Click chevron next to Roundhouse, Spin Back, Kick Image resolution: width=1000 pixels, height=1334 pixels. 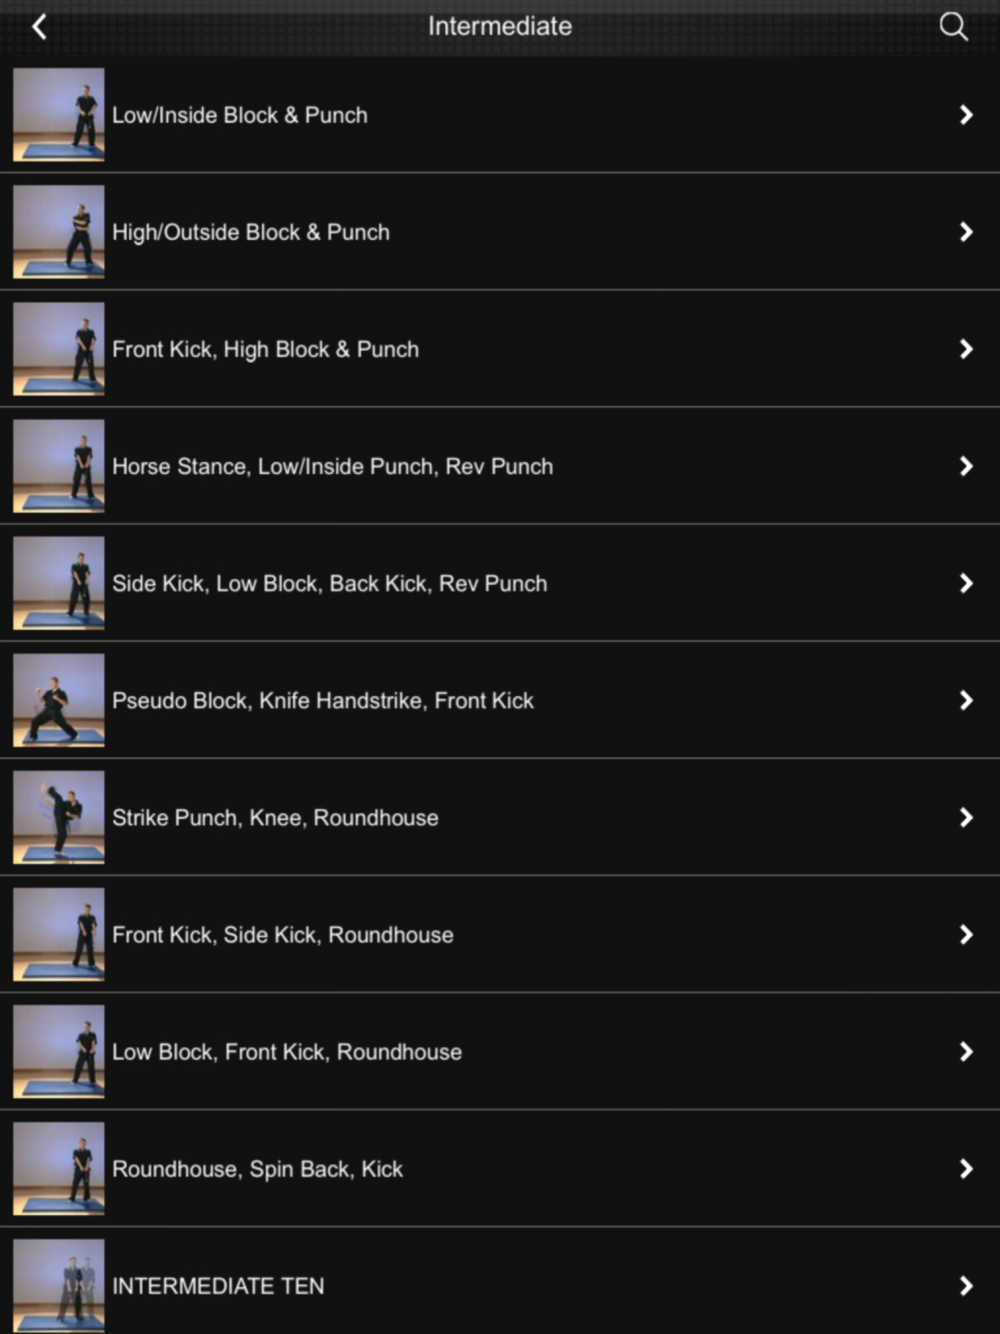coord(966,1168)
